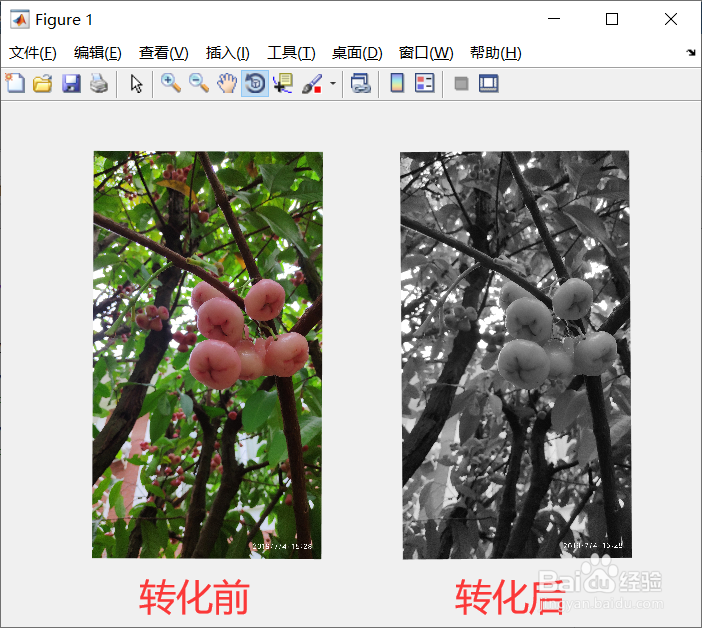Open the 桌面(D) menu
The height and width of the screenshot is (628, 702).
[357, 53]
